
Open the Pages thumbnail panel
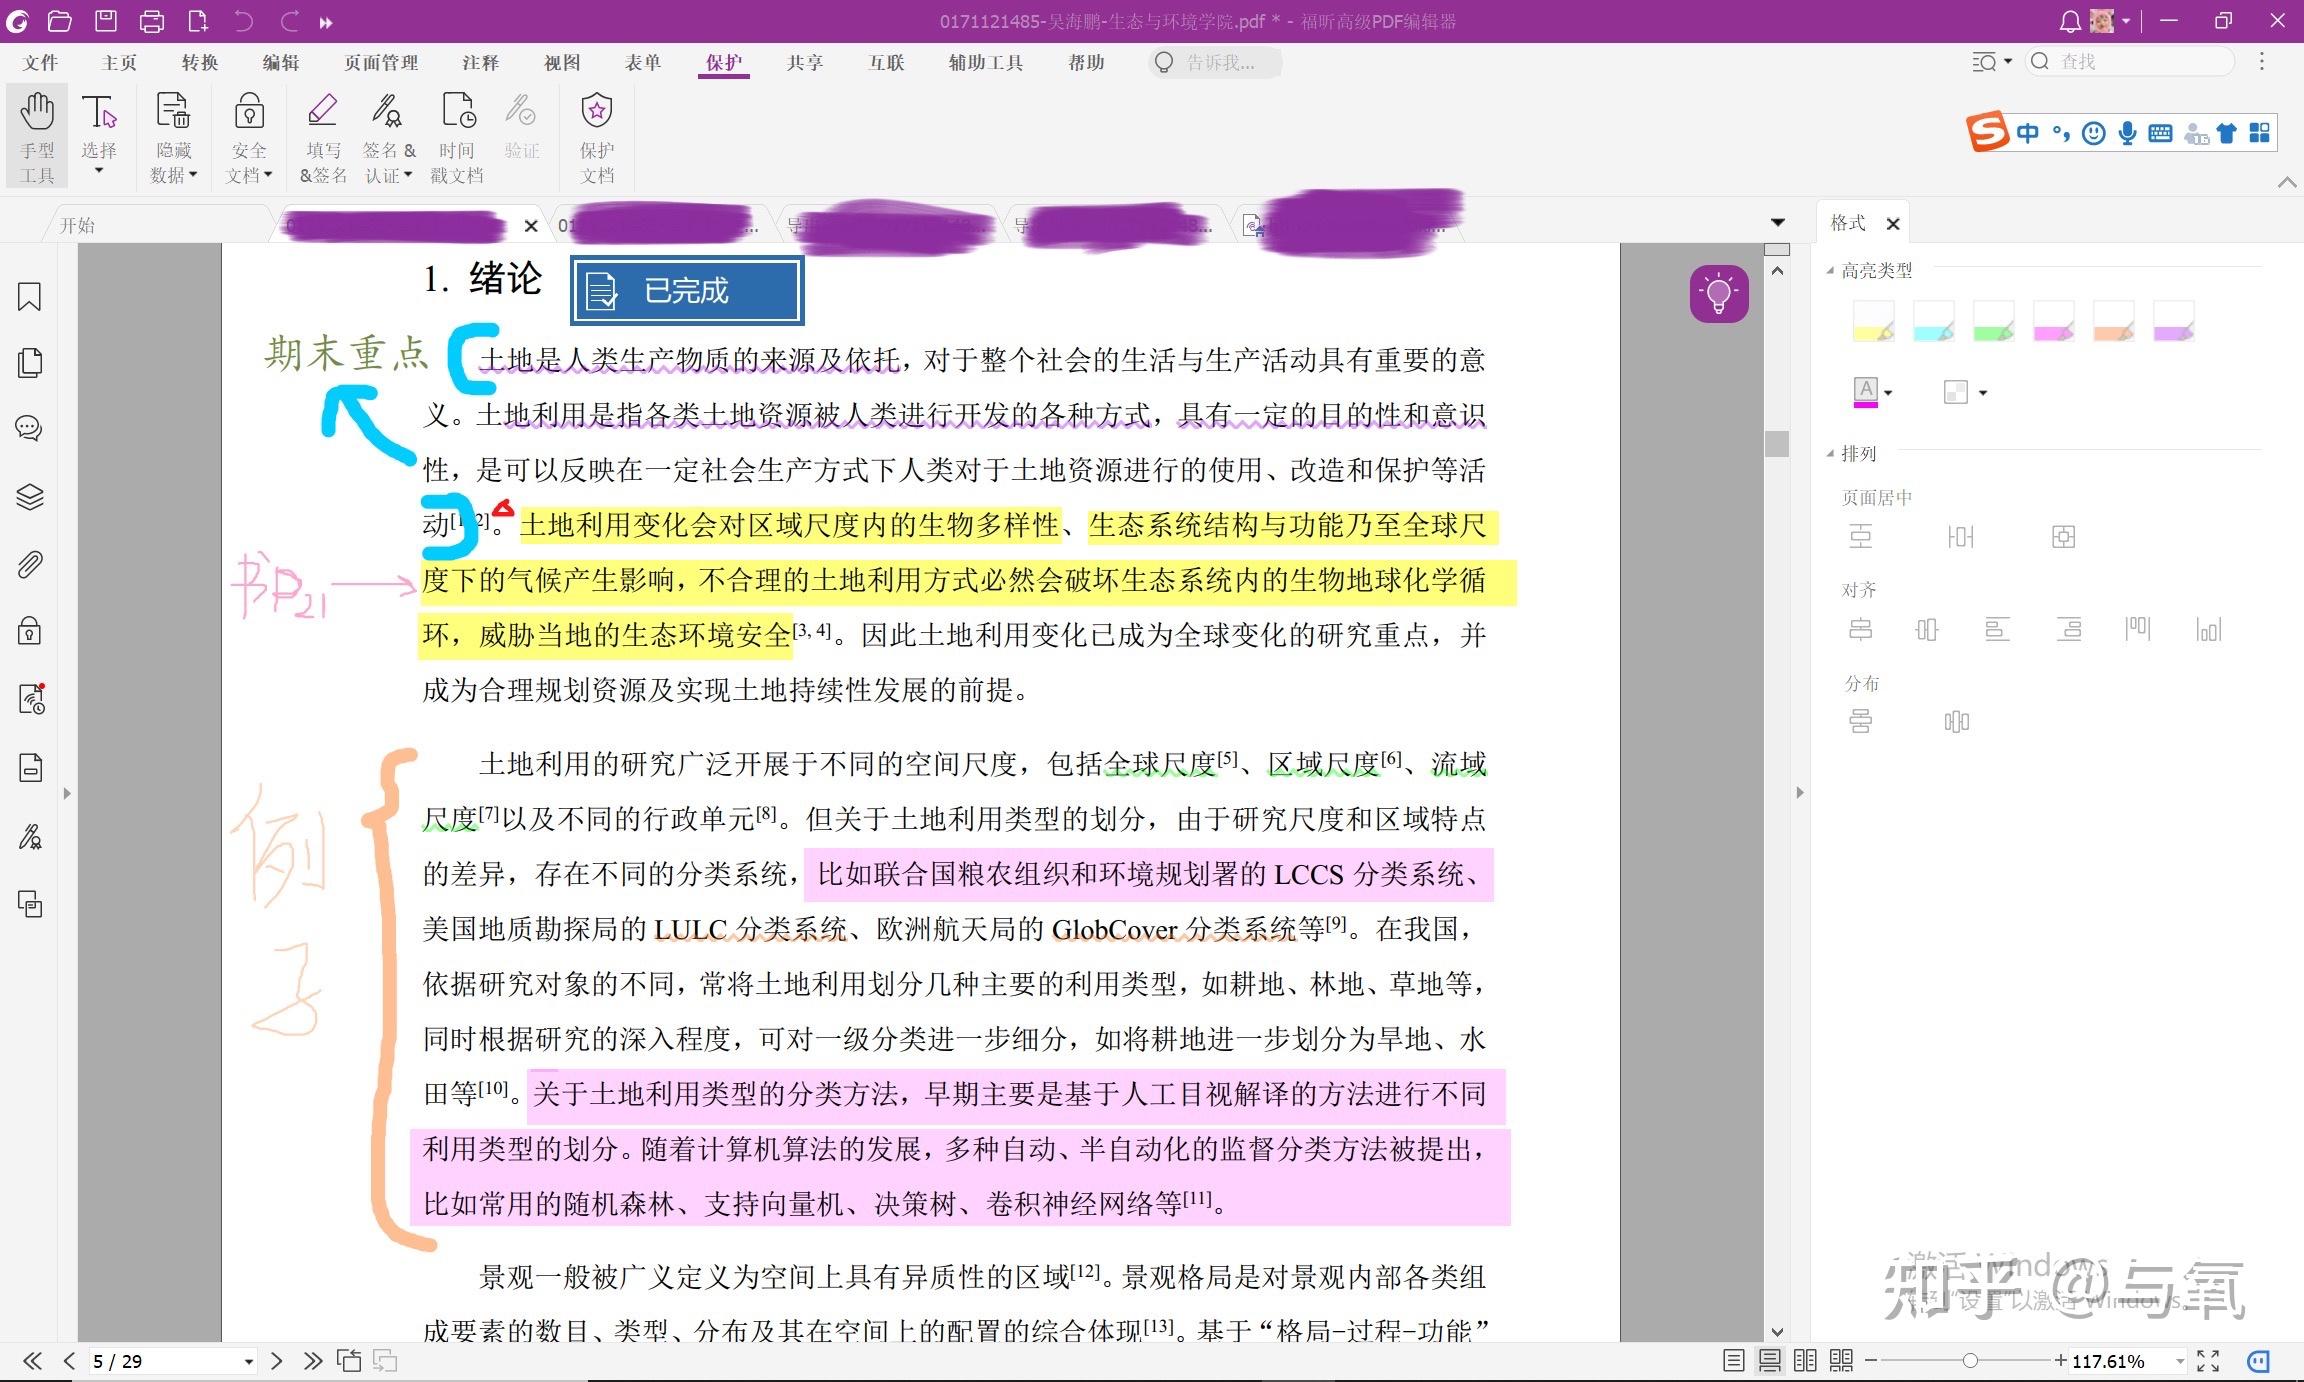30,363
